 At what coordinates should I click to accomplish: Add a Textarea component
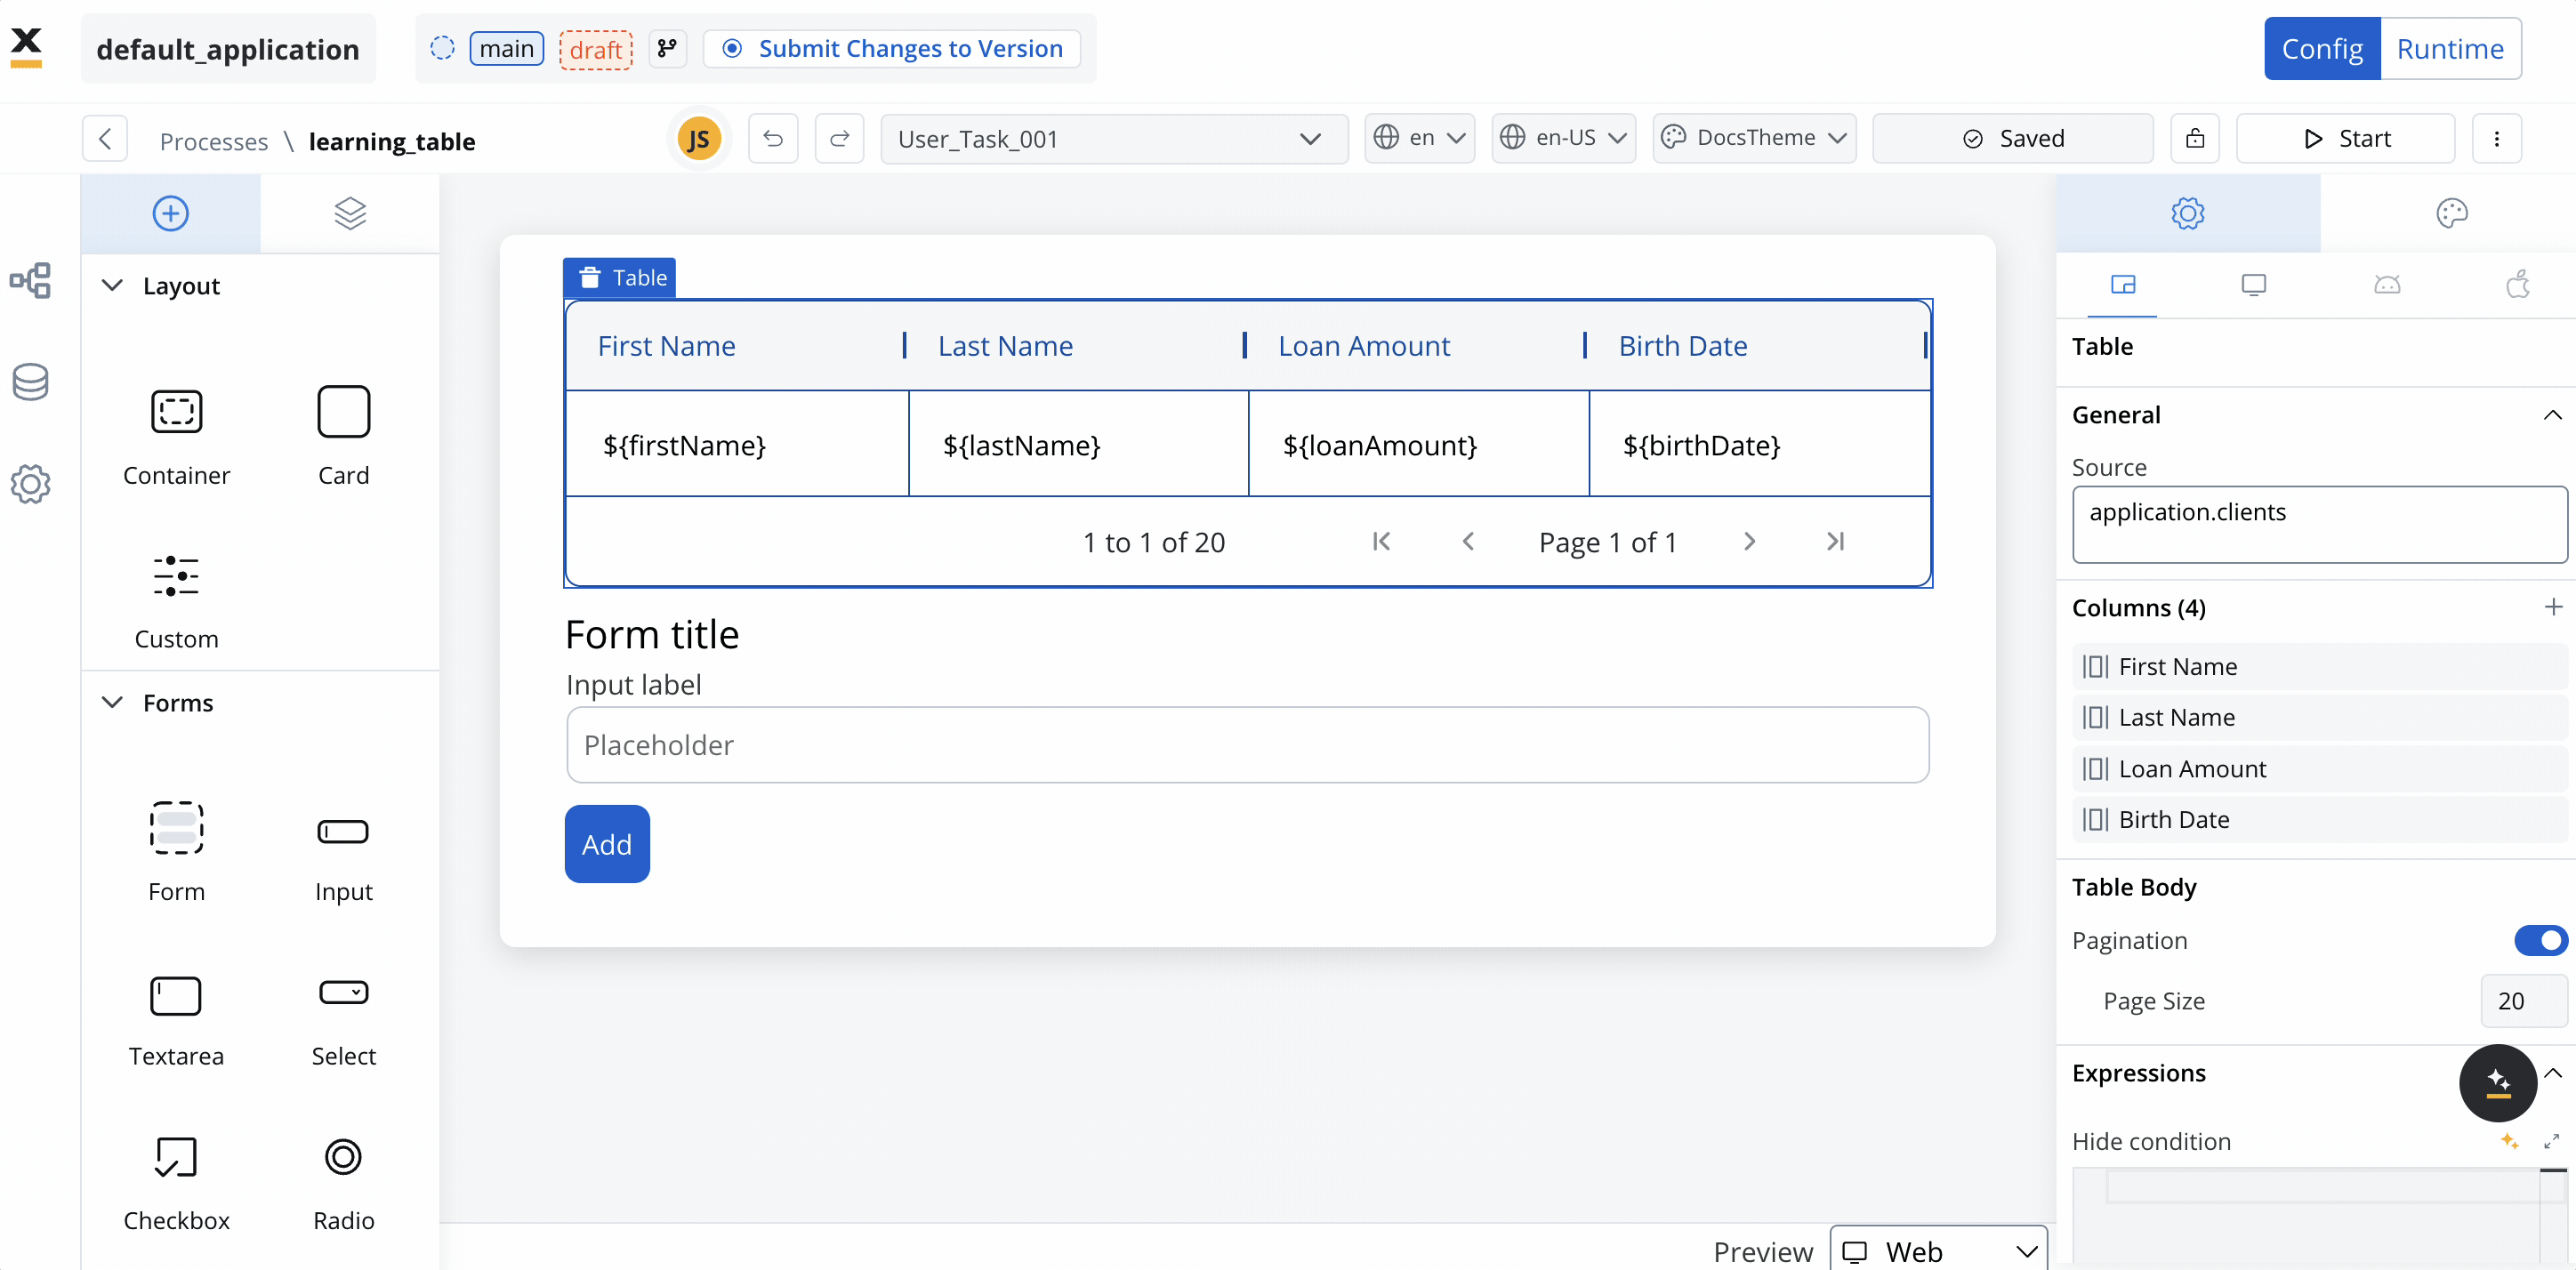click(176, 1020)
